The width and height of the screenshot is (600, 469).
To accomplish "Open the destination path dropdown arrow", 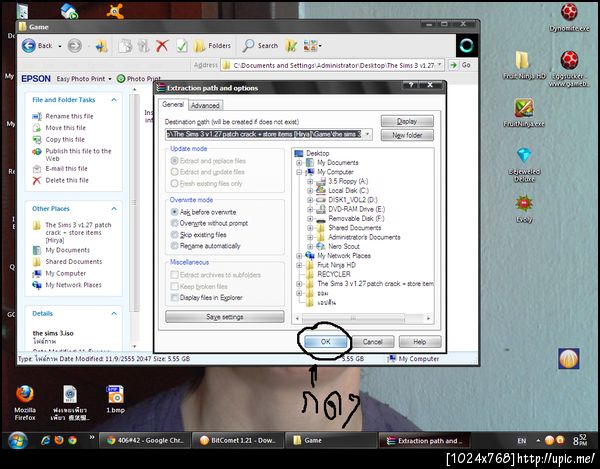I will (367, 134).
